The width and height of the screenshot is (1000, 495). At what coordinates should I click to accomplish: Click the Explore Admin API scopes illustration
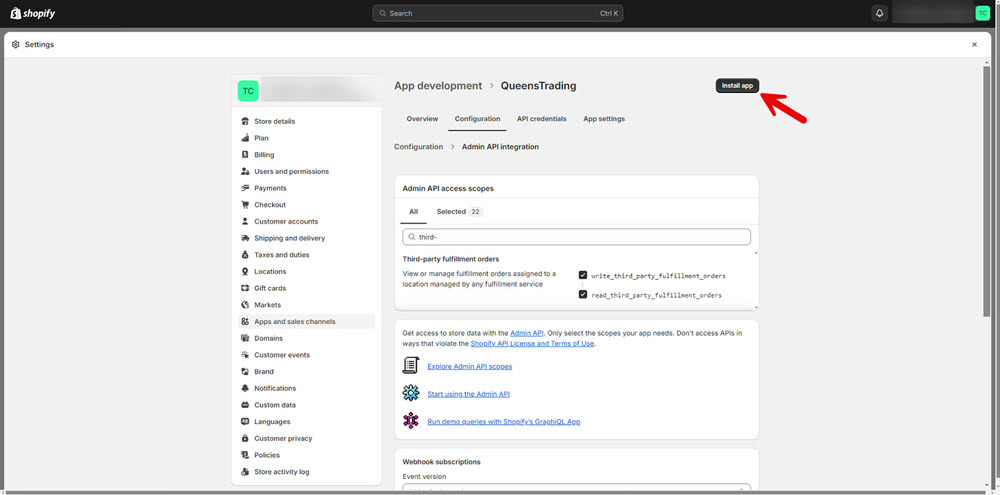[x=411, y=366]
